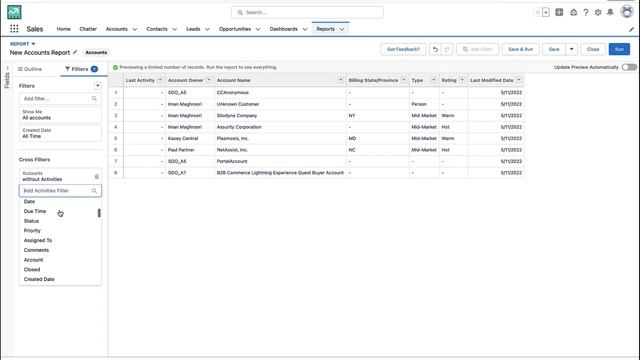
Task: Open the Save button dropdown arrow
Action: coord(571,49)
